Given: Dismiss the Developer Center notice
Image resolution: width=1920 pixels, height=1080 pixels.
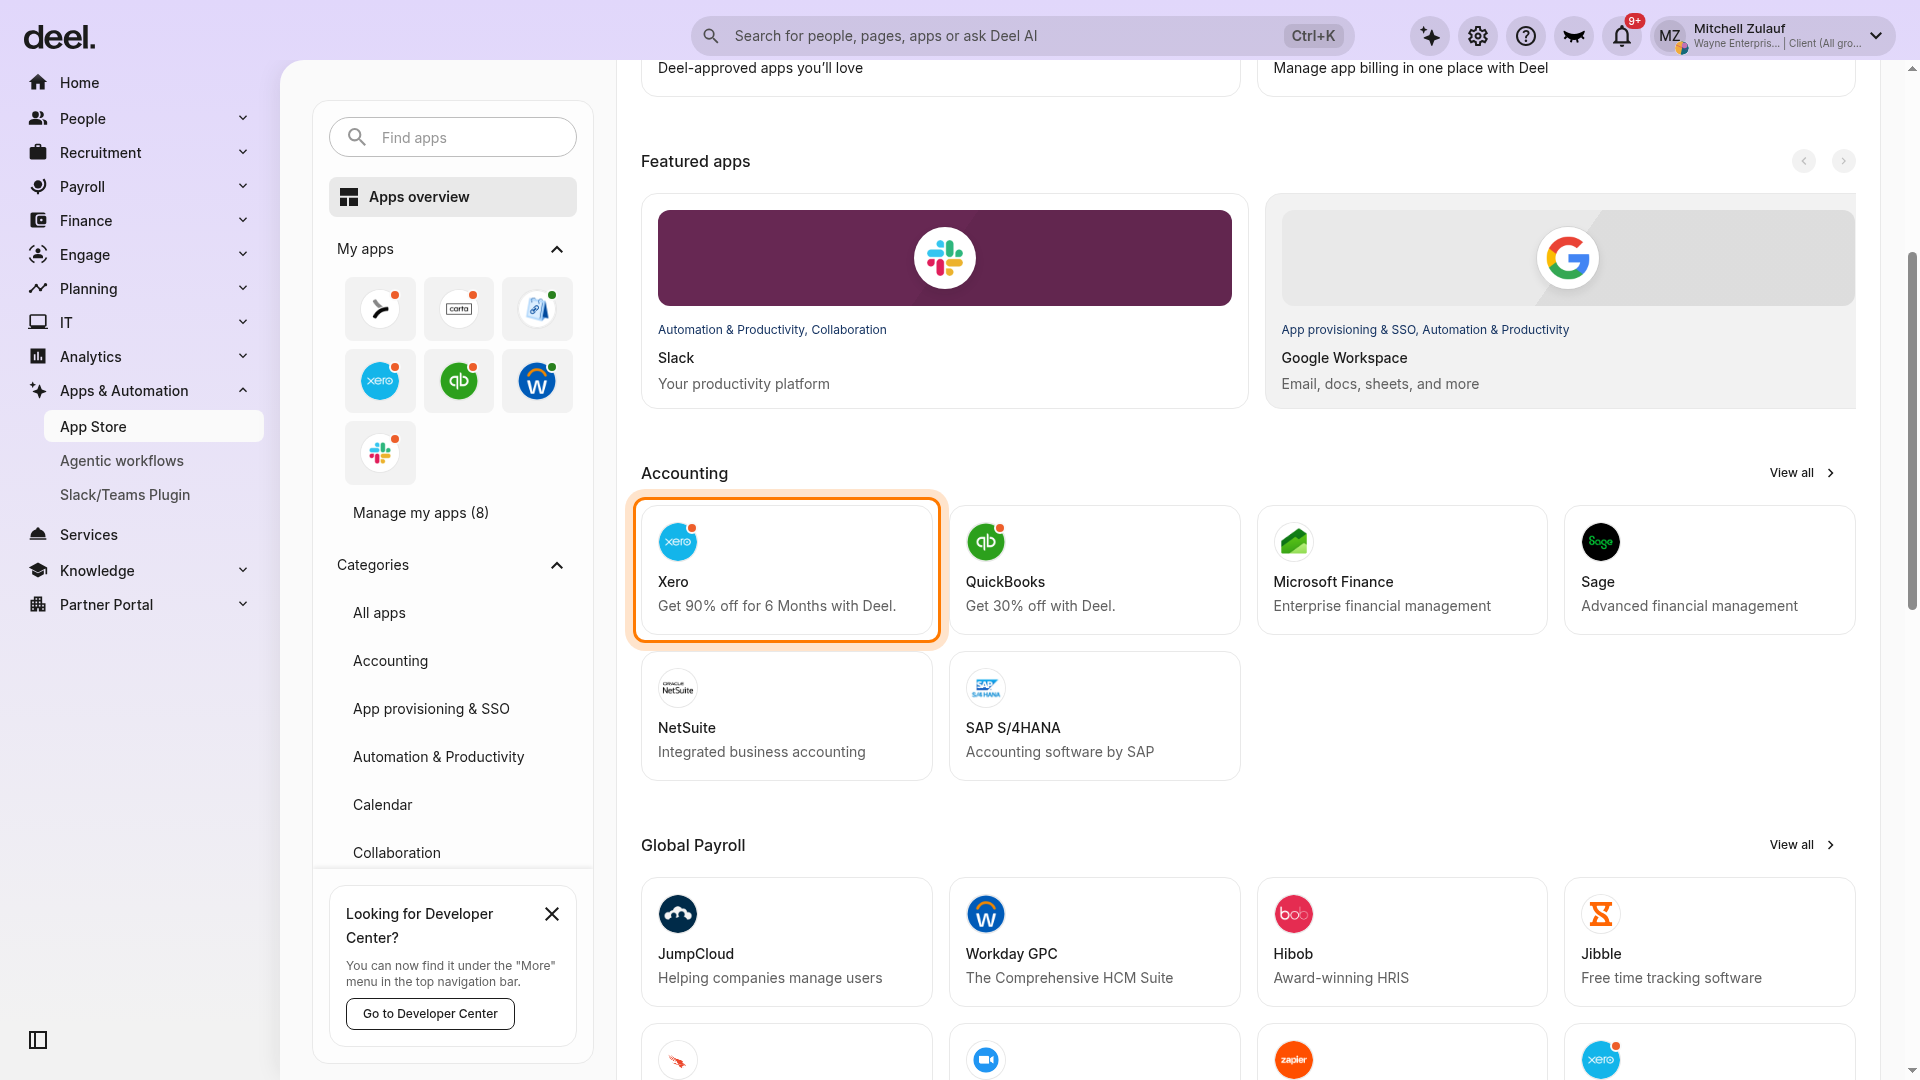Looking at the screenshot, I should 552,914.
